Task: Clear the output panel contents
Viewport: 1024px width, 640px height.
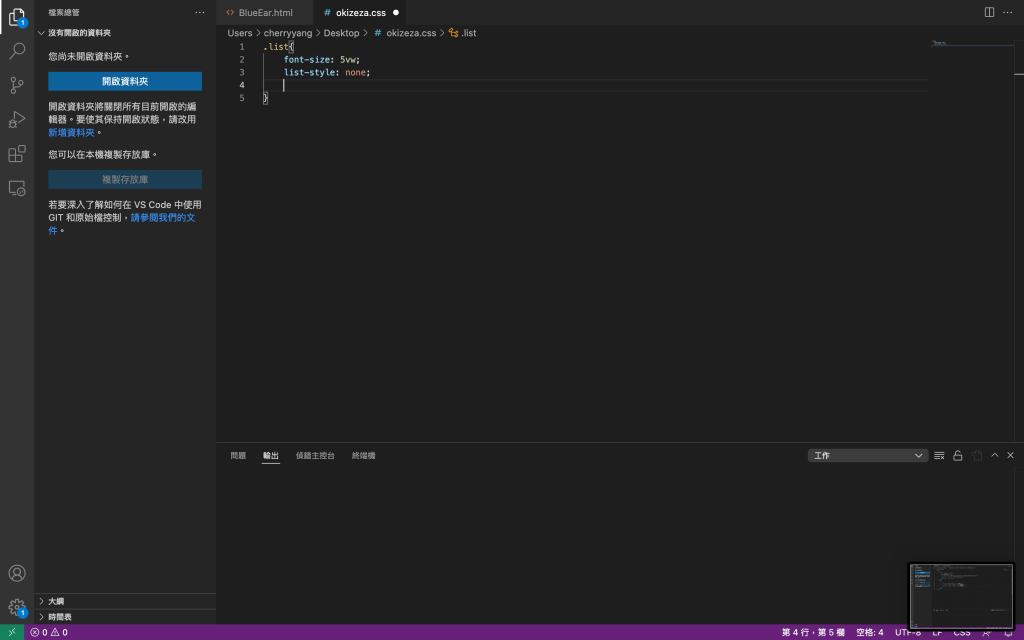Action: coord(939,455)
